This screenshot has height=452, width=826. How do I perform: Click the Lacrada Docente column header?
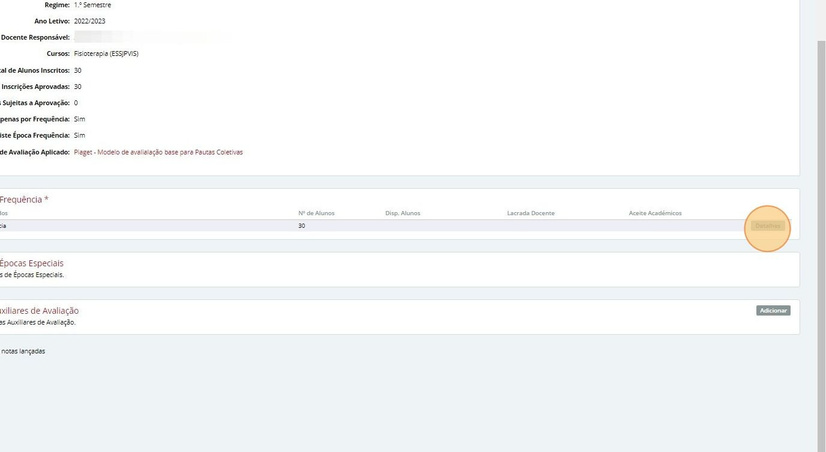pos(530,213)
